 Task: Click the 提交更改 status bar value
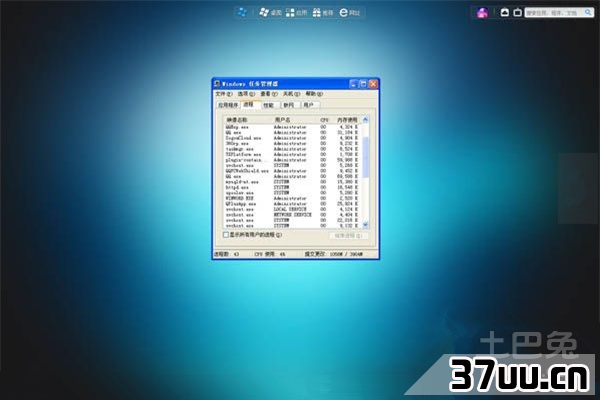[334, 254]
